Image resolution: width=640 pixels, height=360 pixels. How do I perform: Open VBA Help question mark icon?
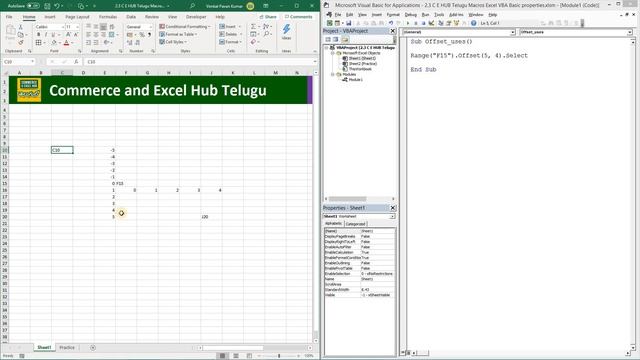473,23
